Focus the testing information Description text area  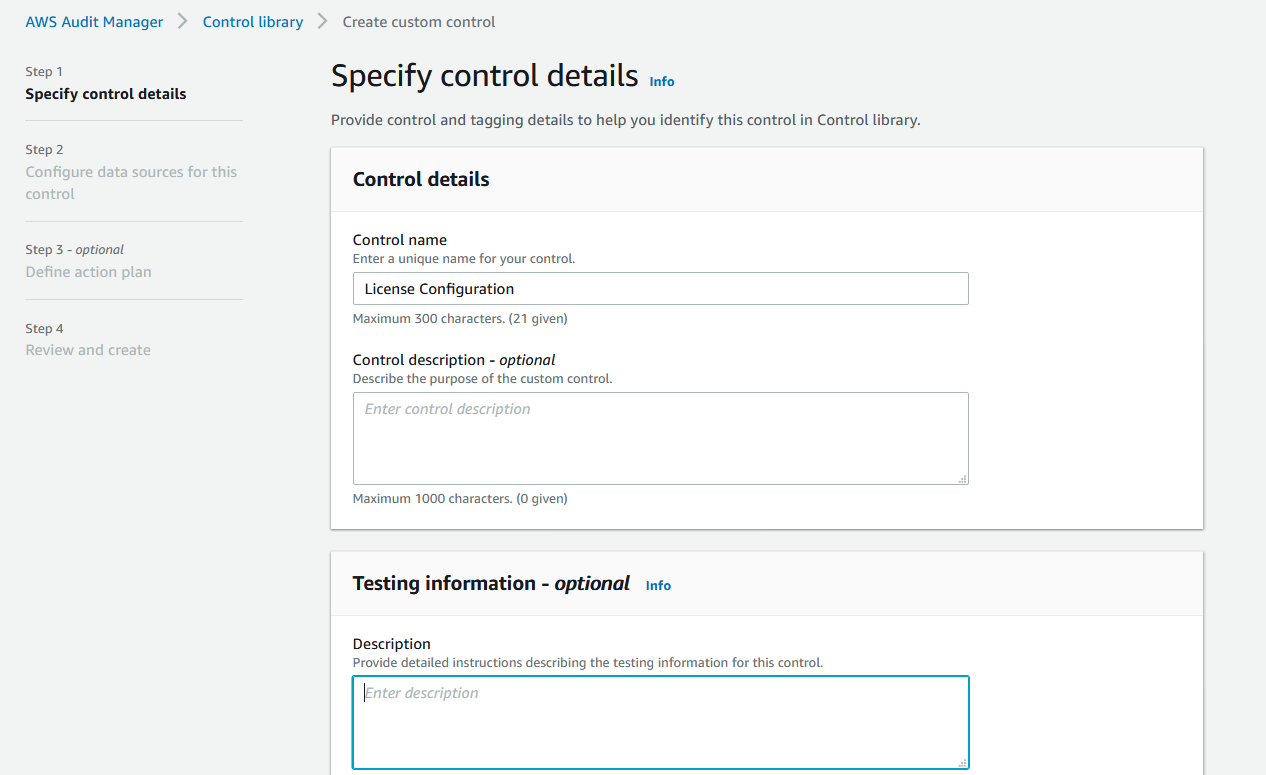661,723
